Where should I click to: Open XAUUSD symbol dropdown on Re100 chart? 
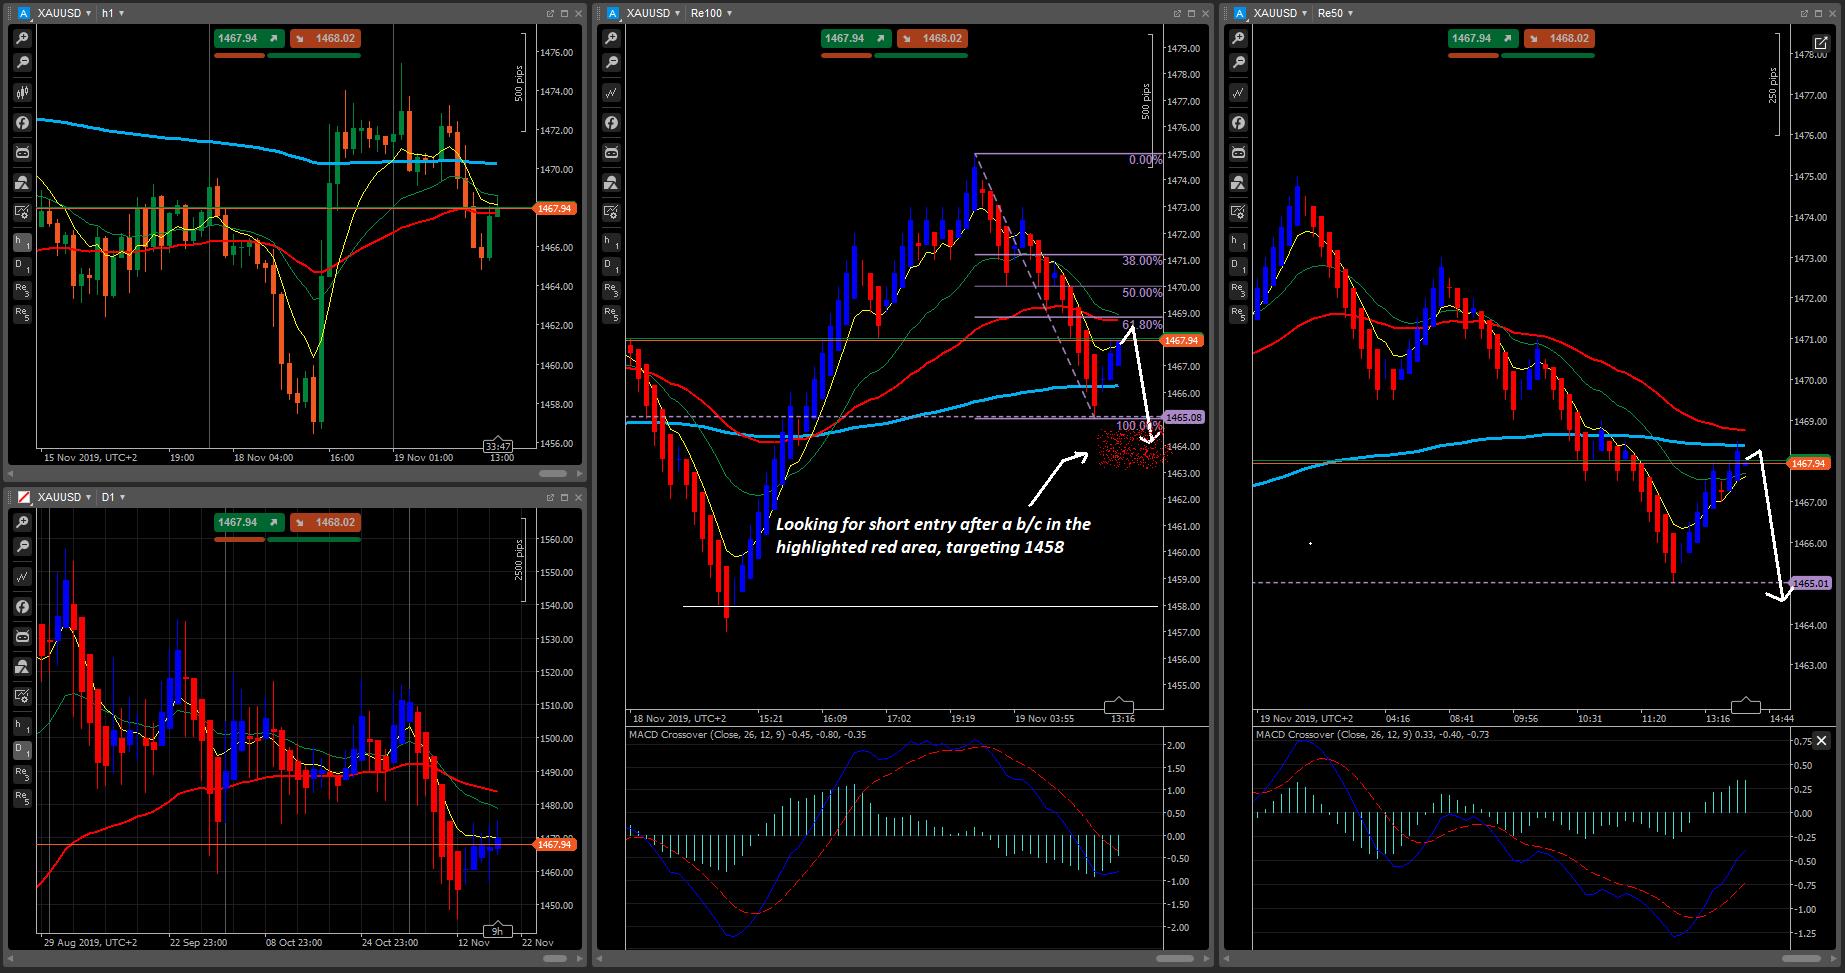coord(653,13)
